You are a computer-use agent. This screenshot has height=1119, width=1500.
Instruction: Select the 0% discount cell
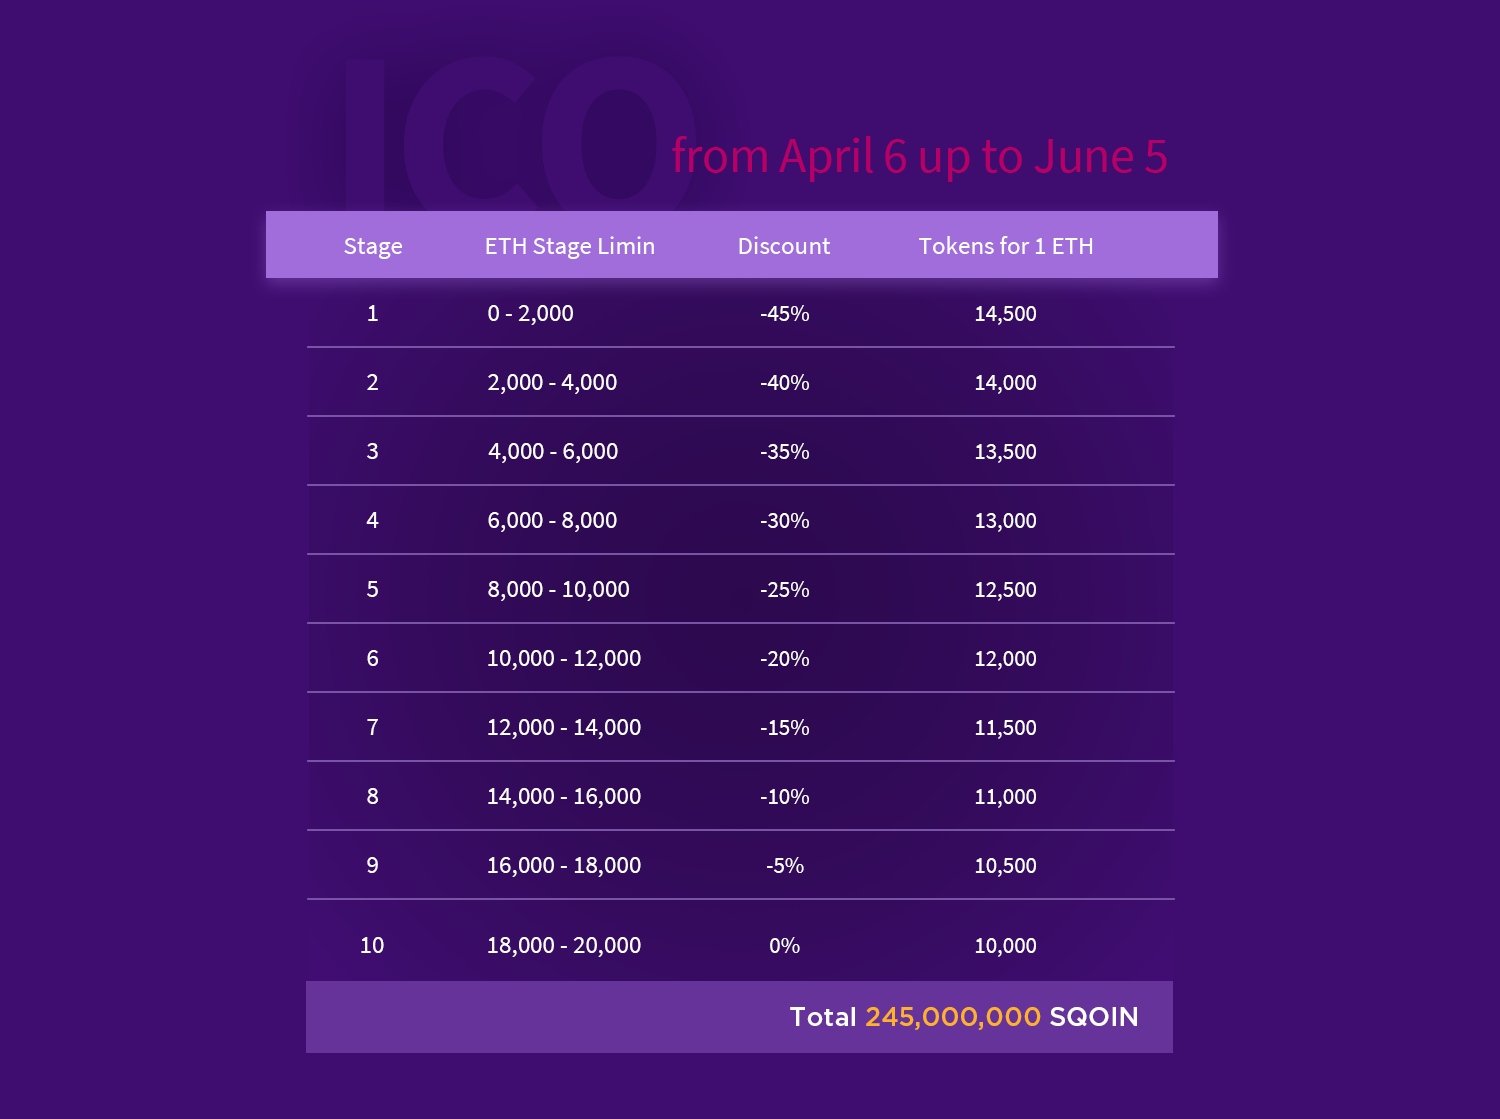785,946
